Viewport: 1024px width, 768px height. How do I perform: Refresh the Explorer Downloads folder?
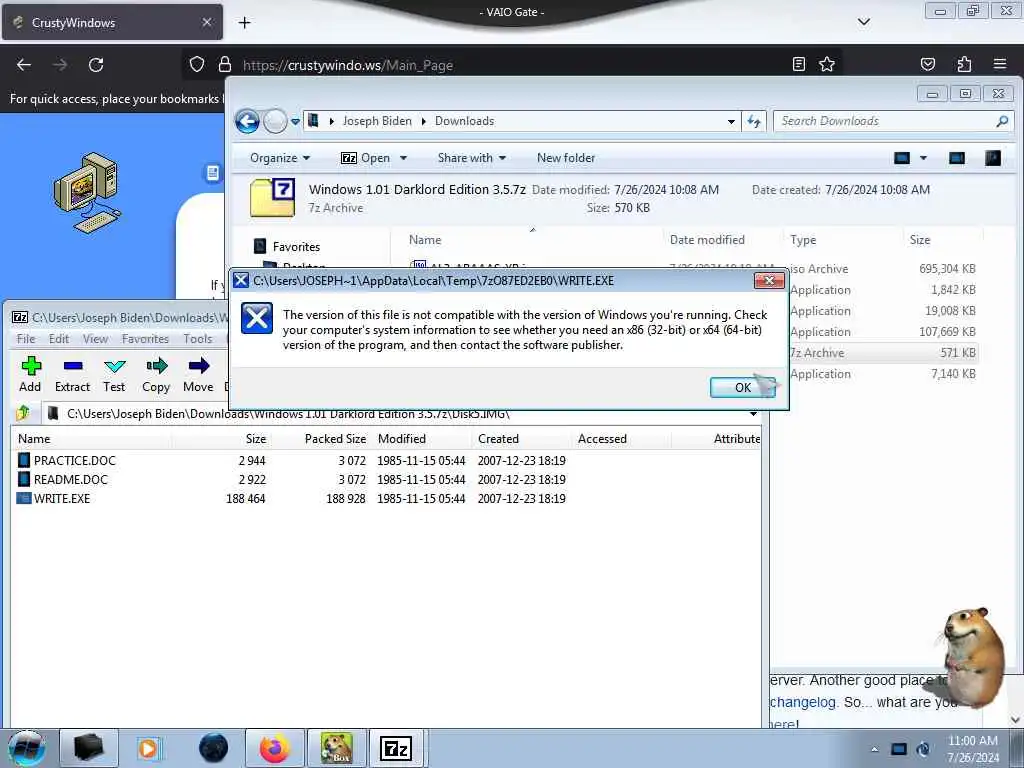tap(754, 121)
